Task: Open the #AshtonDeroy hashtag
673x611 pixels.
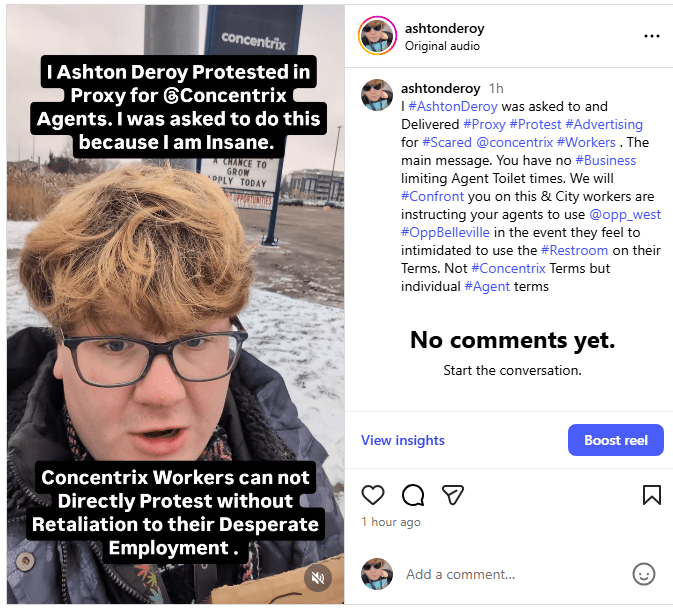Action: (453, 106)
